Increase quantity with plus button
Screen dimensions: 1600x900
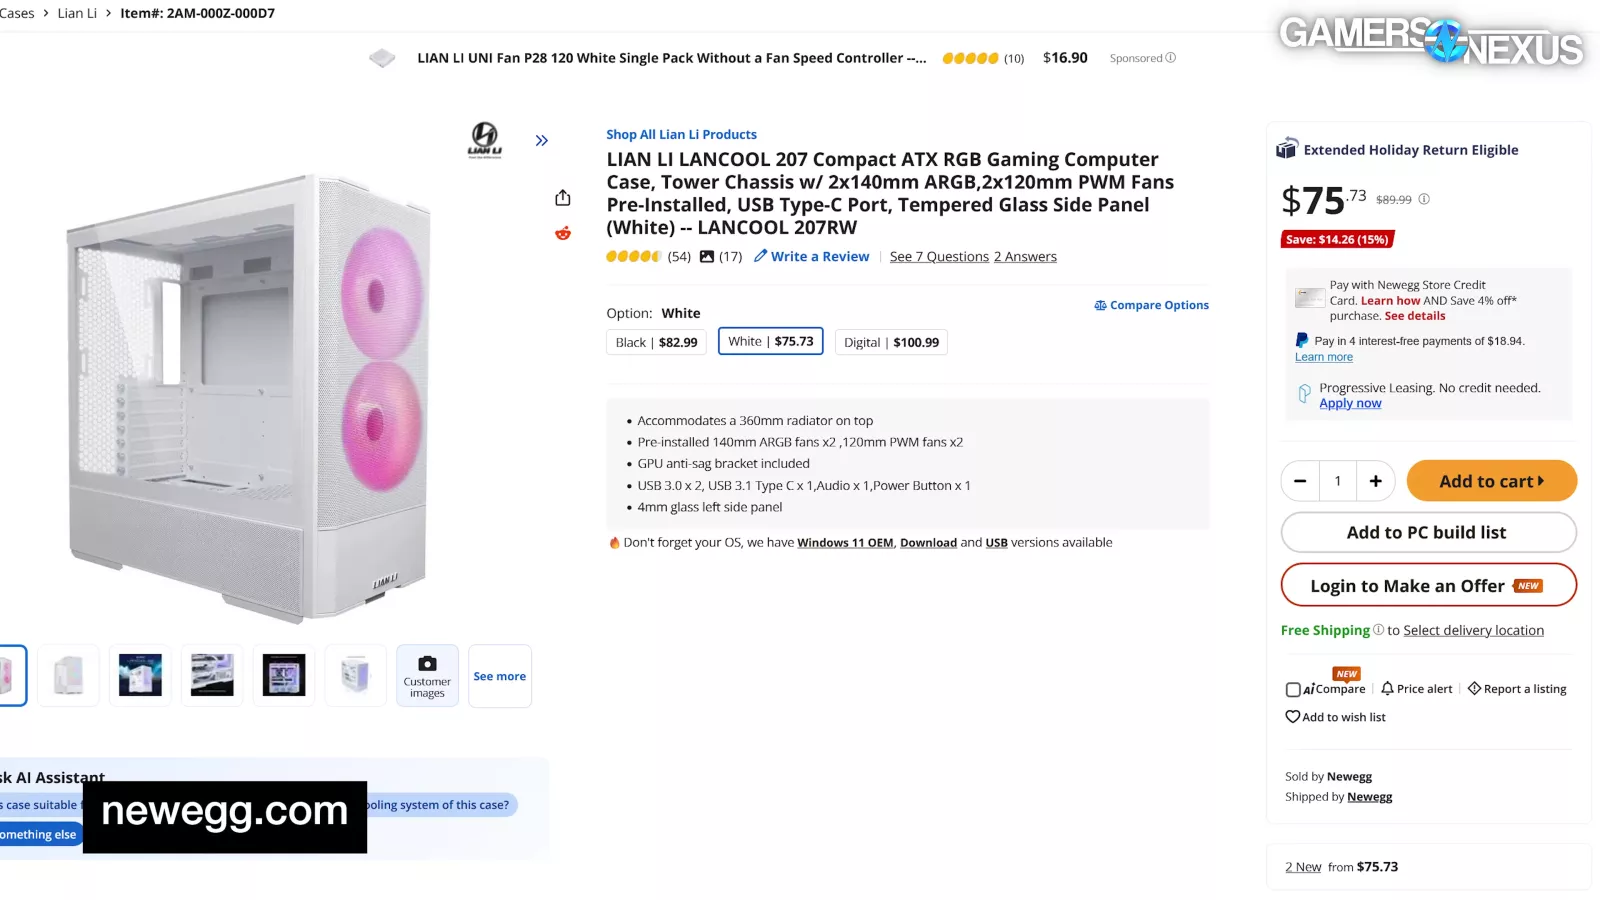click(1375, 481)
